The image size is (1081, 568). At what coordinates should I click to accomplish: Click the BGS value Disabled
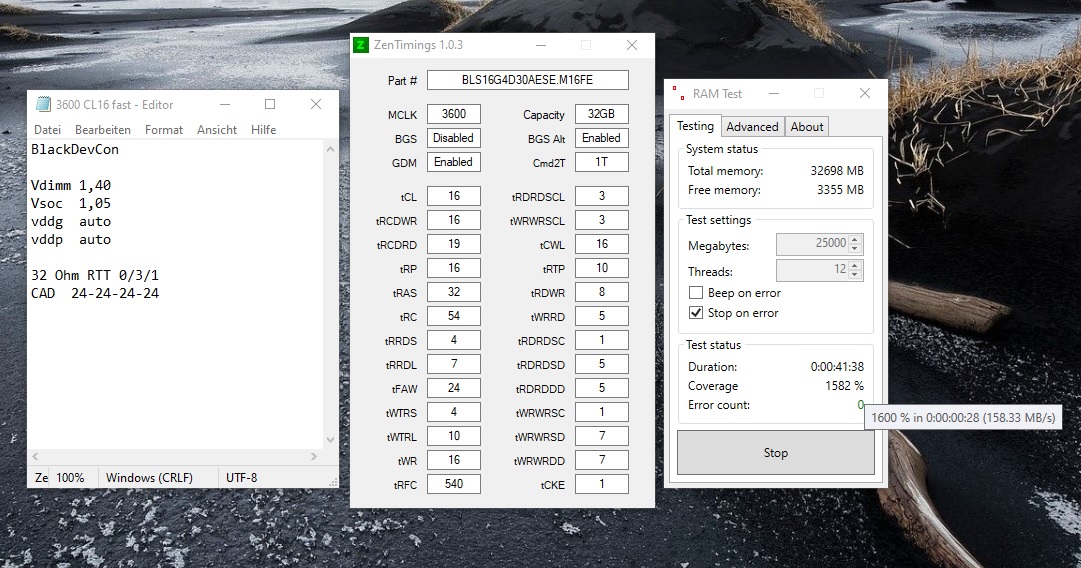454,138
